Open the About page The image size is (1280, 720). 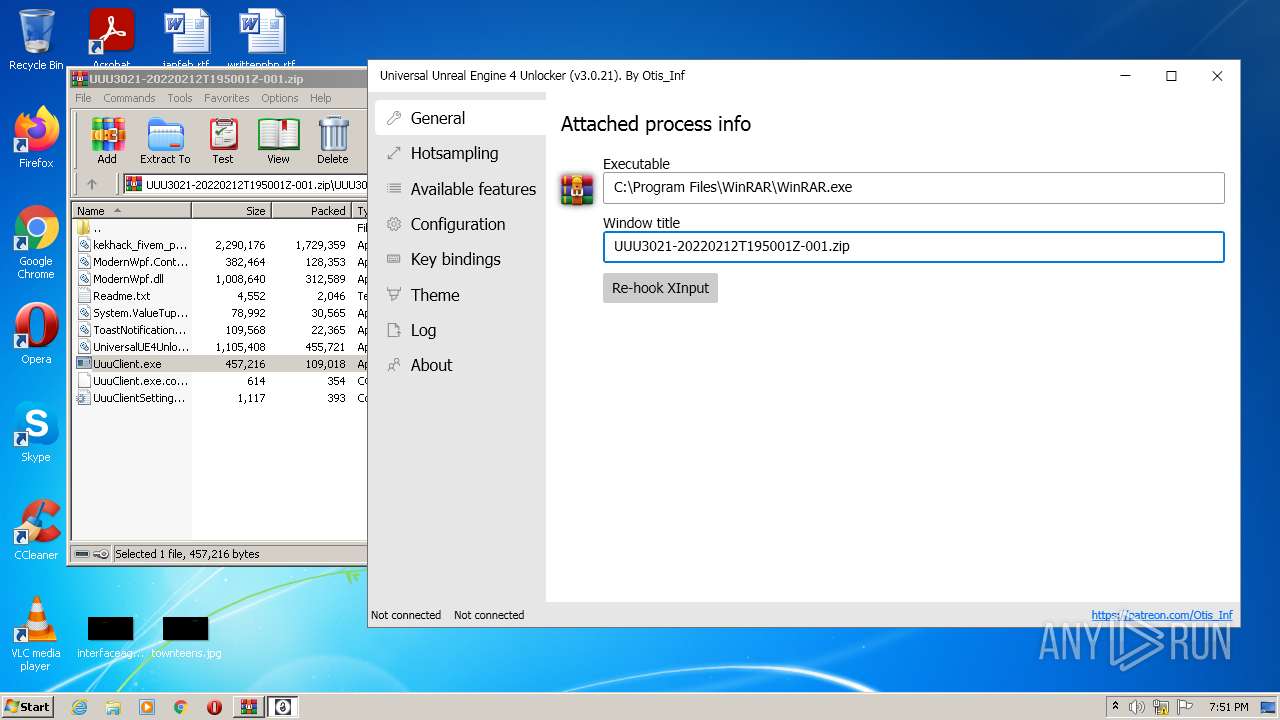(459, 365)
